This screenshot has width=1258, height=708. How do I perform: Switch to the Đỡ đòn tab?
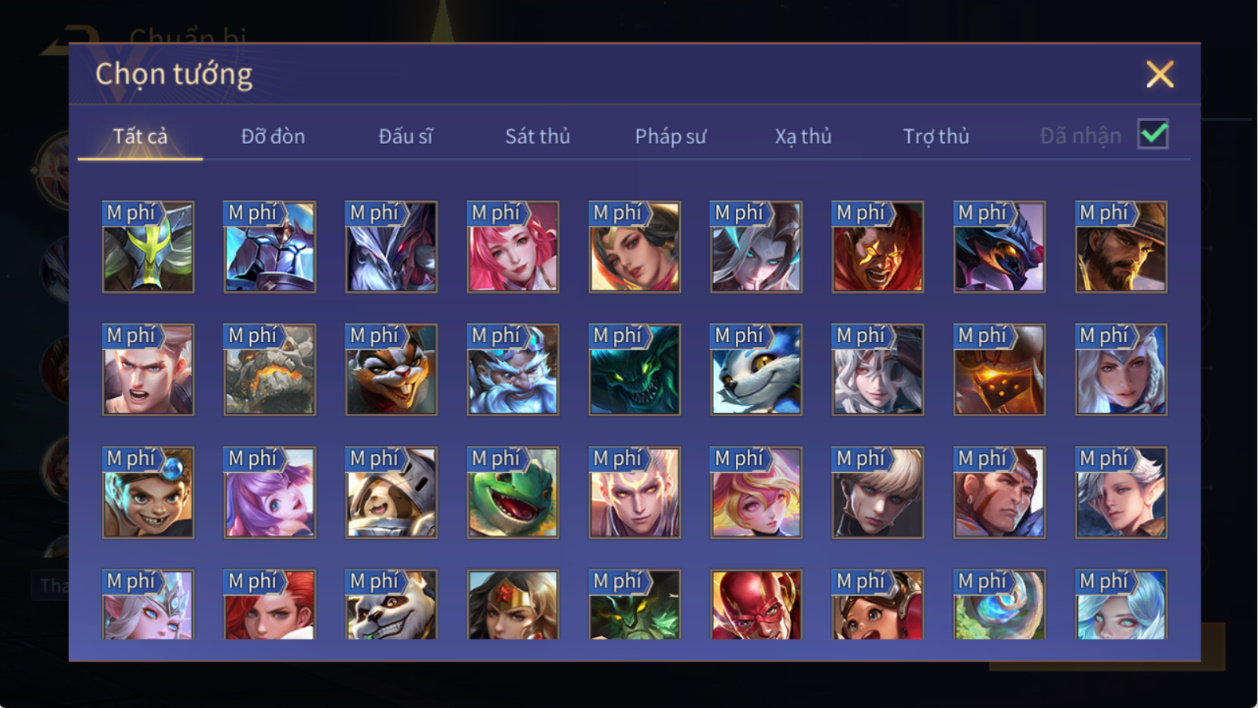point(273,136)
